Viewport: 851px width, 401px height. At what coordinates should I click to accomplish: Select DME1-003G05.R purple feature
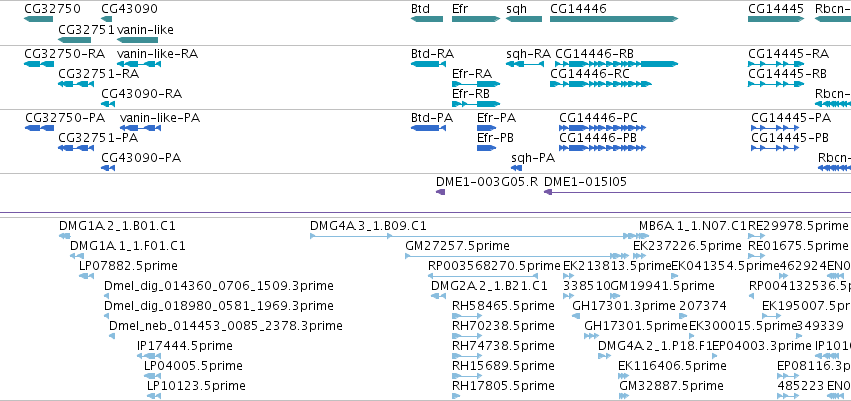coord(441,192)
